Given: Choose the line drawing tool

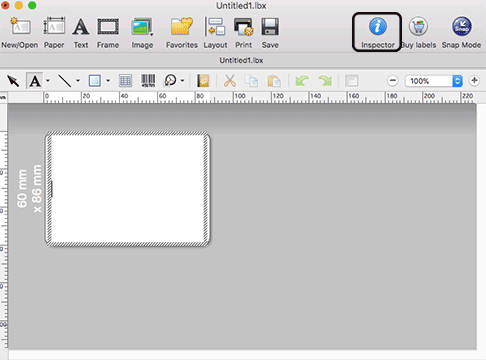Looking at the screenshot, I should (65, 81).
